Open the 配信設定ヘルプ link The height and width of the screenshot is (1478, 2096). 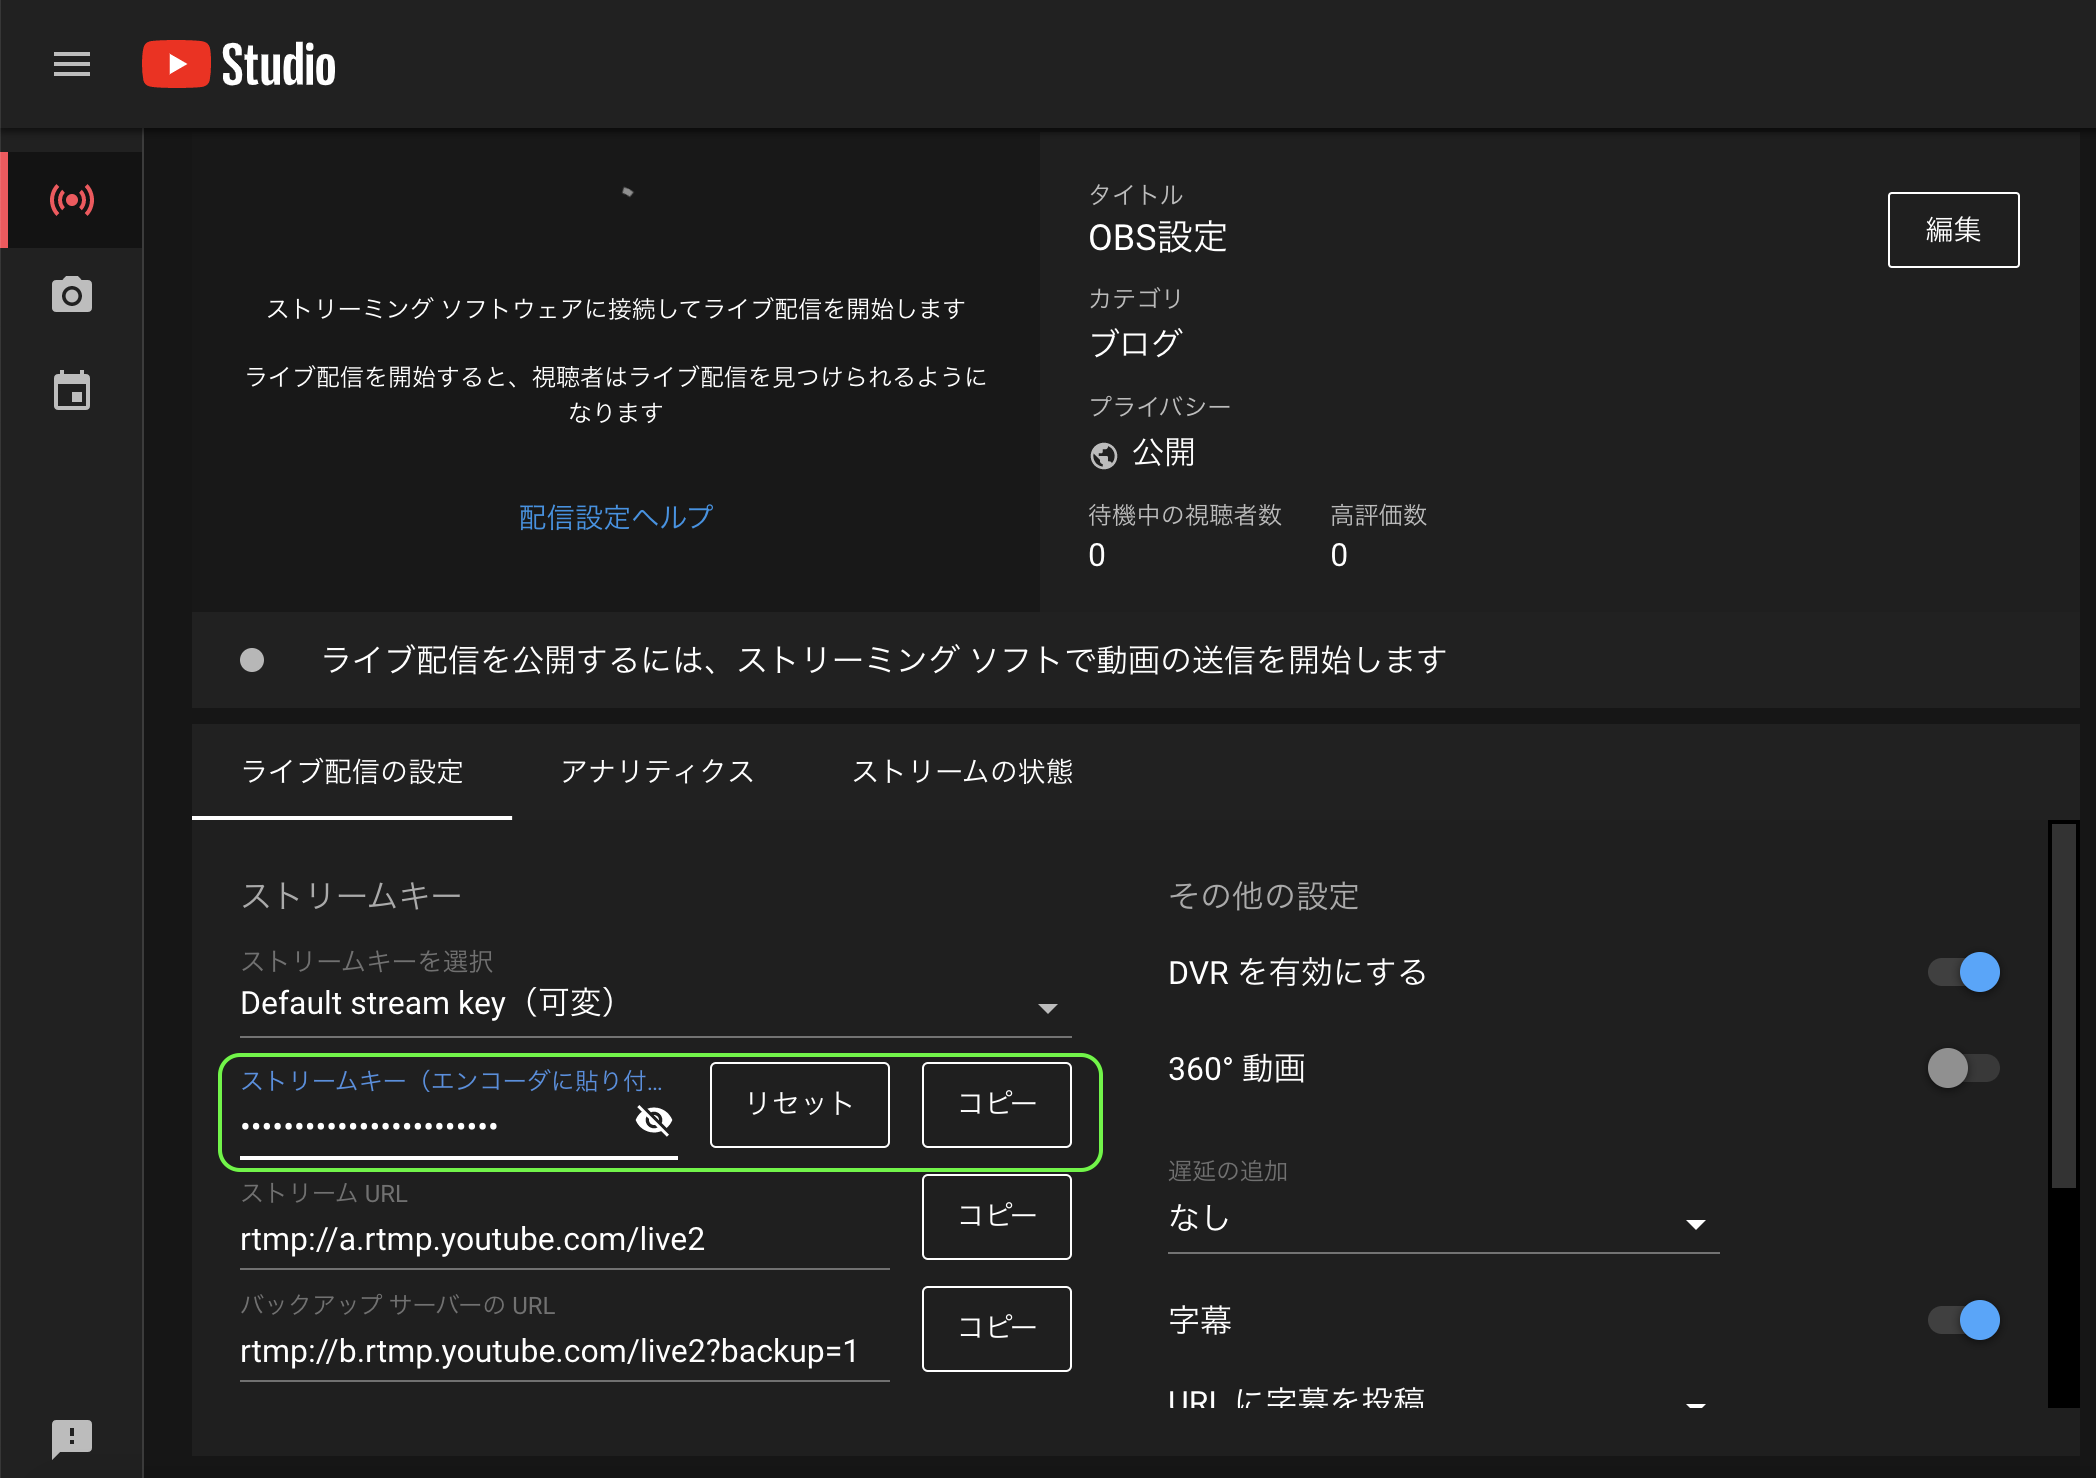(x=616, y=517)
